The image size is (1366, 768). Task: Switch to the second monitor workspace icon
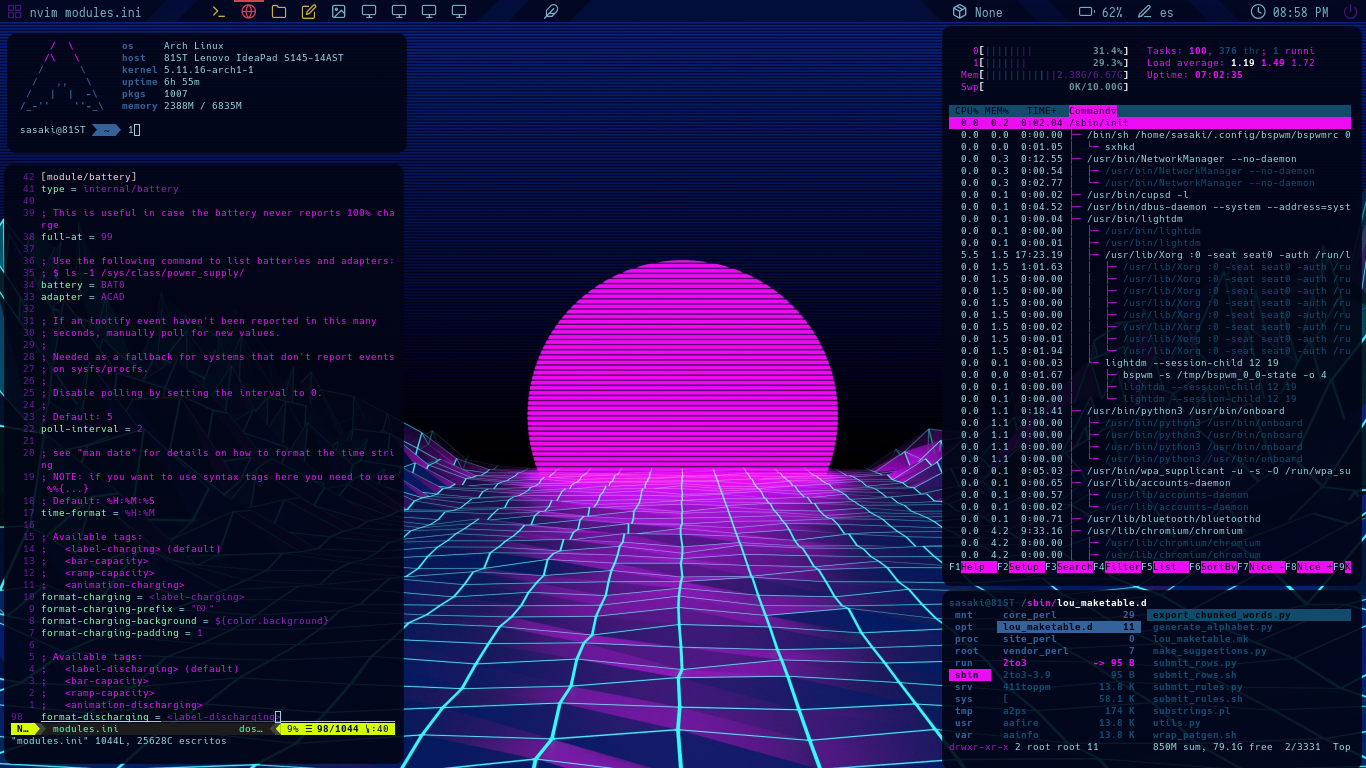(x=399, y=12)
